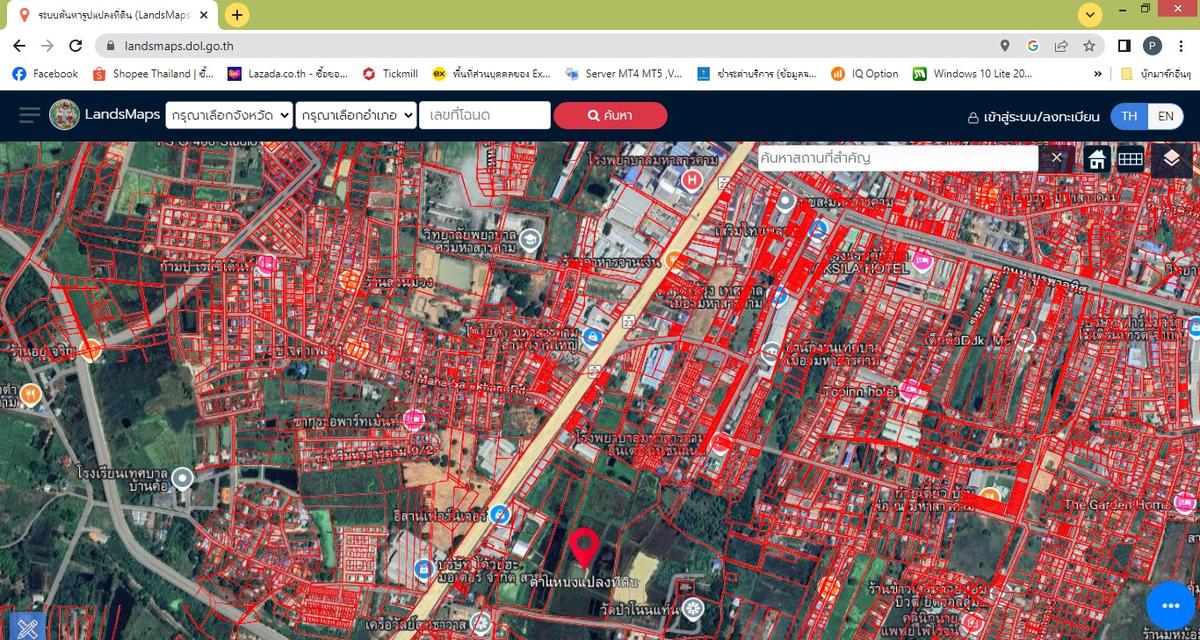Click the Google icon in the address bar
This screenshot has height=640, width=1200.
1033,46
